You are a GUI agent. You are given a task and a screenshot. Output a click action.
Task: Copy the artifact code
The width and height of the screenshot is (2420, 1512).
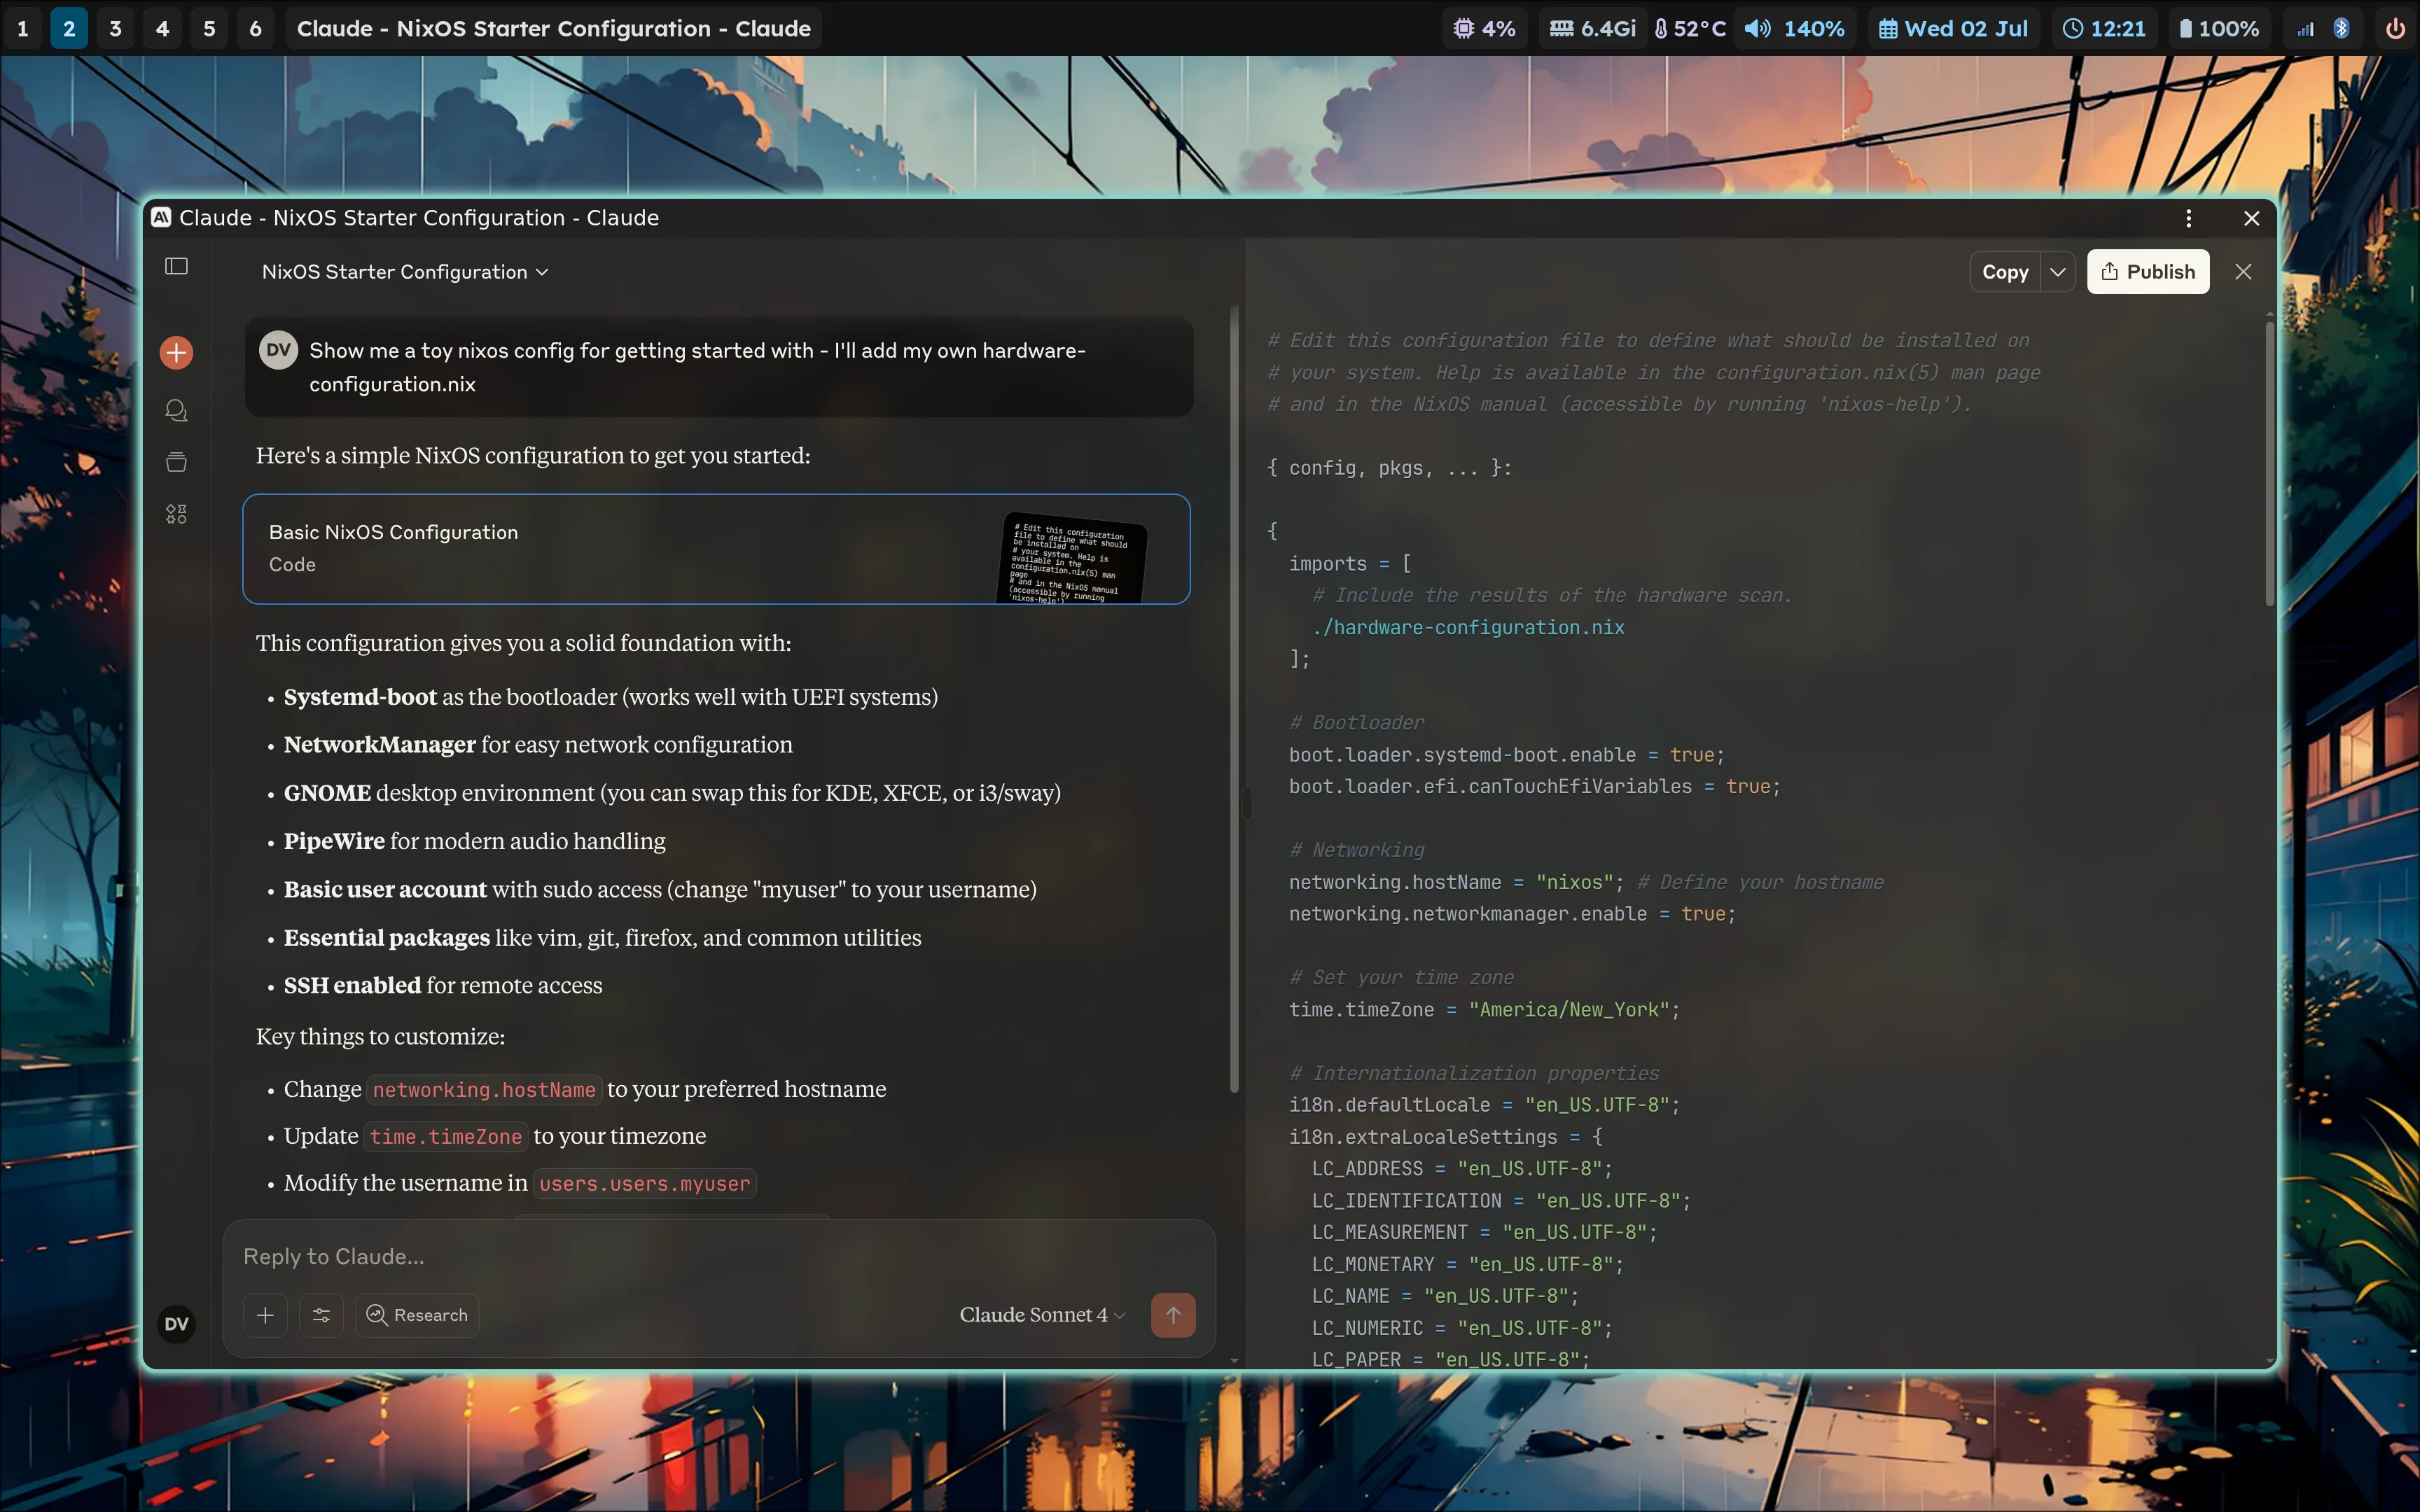(x=2005, y=272)
